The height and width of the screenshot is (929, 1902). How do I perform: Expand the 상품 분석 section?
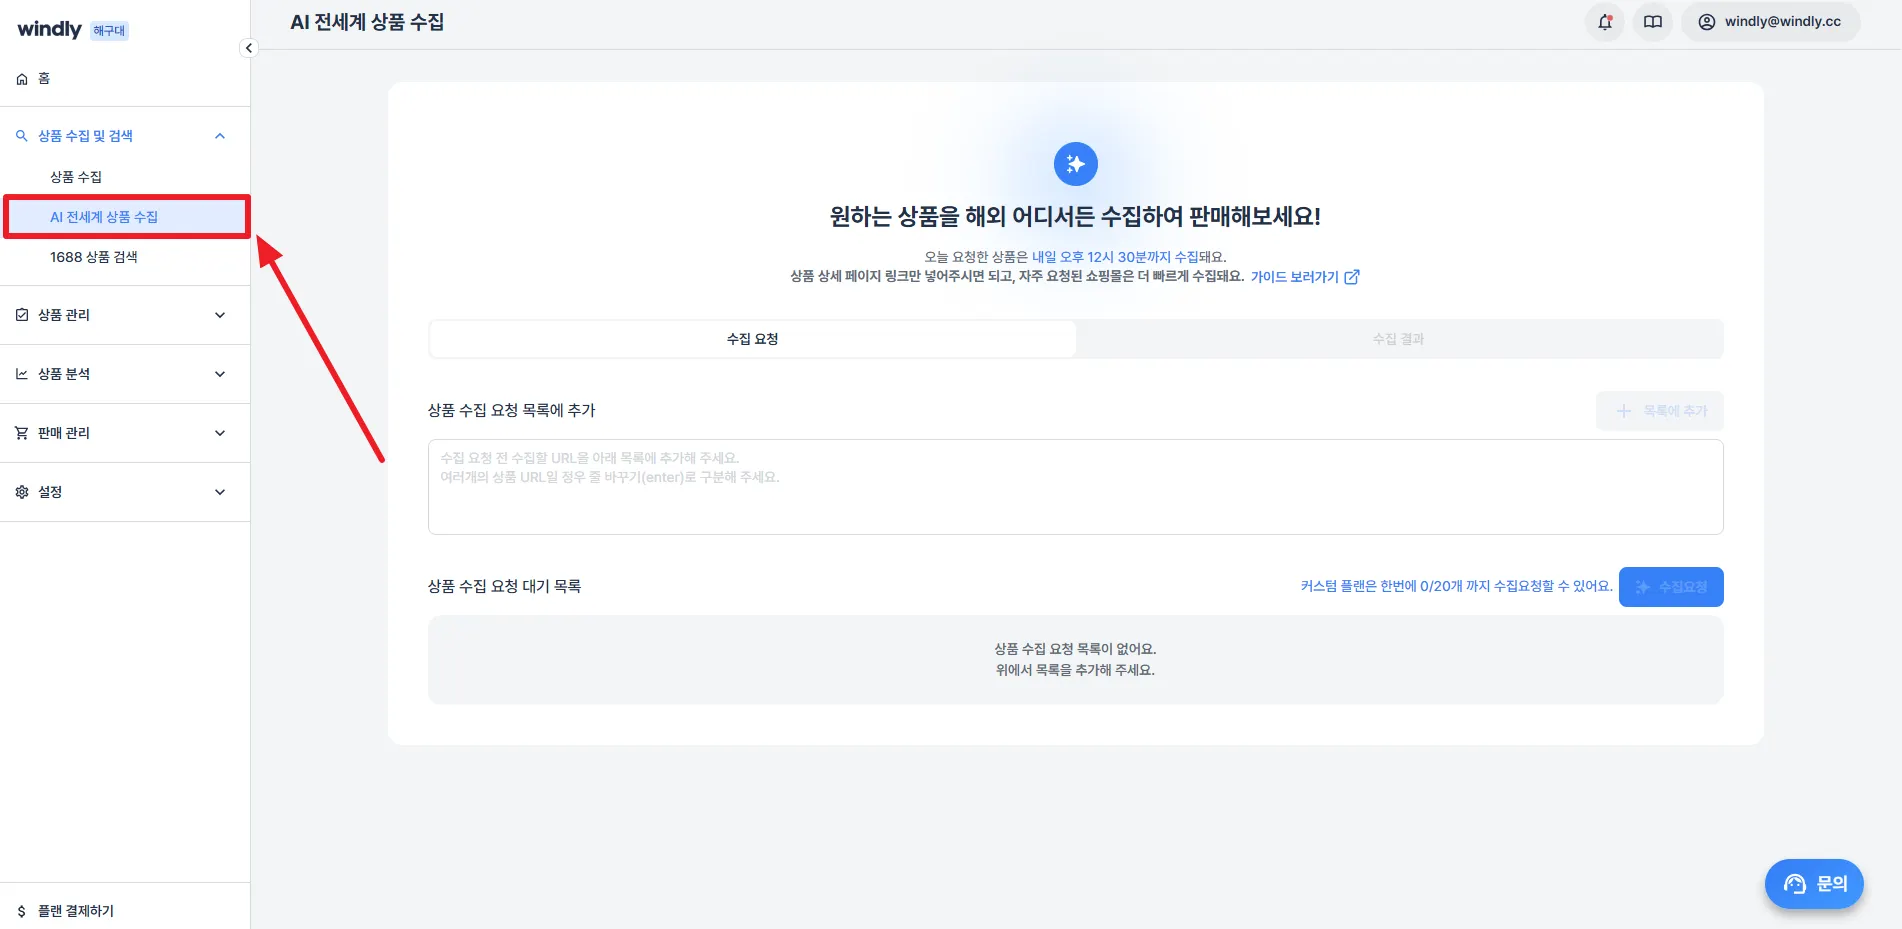tap(219, 373)
